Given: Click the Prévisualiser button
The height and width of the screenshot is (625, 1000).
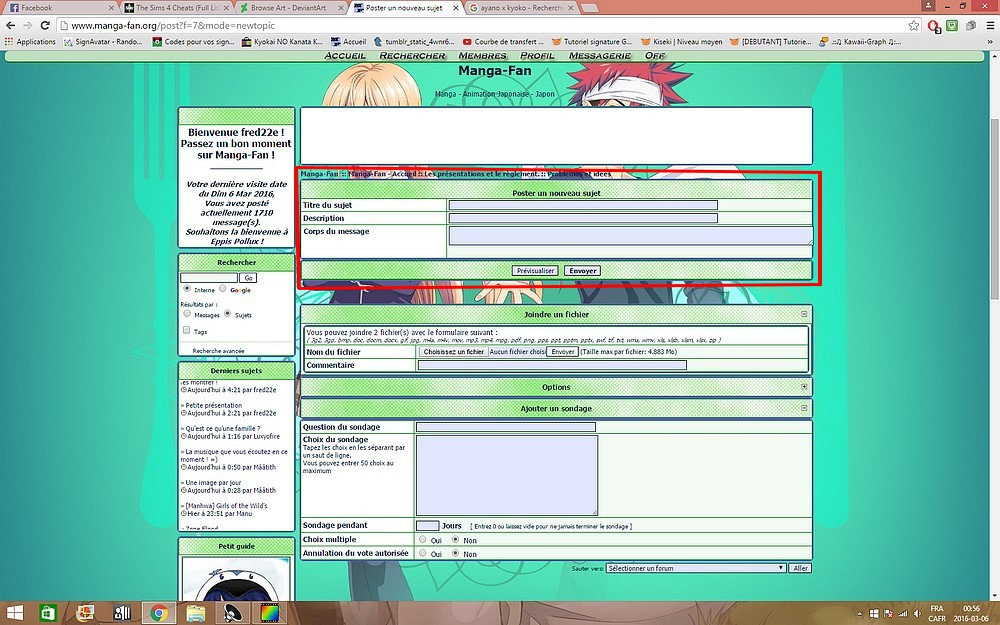Looking at the screenshot, I should tap(536, 270).
